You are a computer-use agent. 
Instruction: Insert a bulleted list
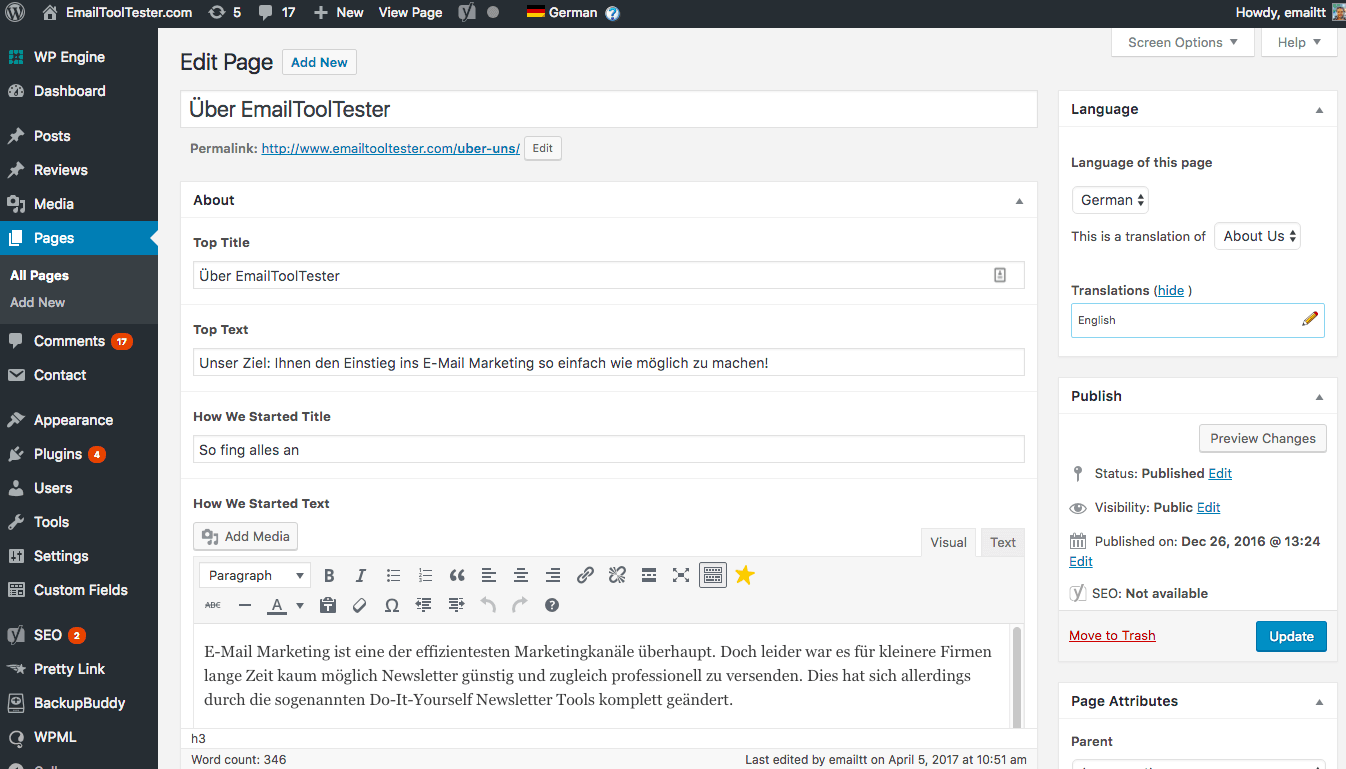coord(393,575)
